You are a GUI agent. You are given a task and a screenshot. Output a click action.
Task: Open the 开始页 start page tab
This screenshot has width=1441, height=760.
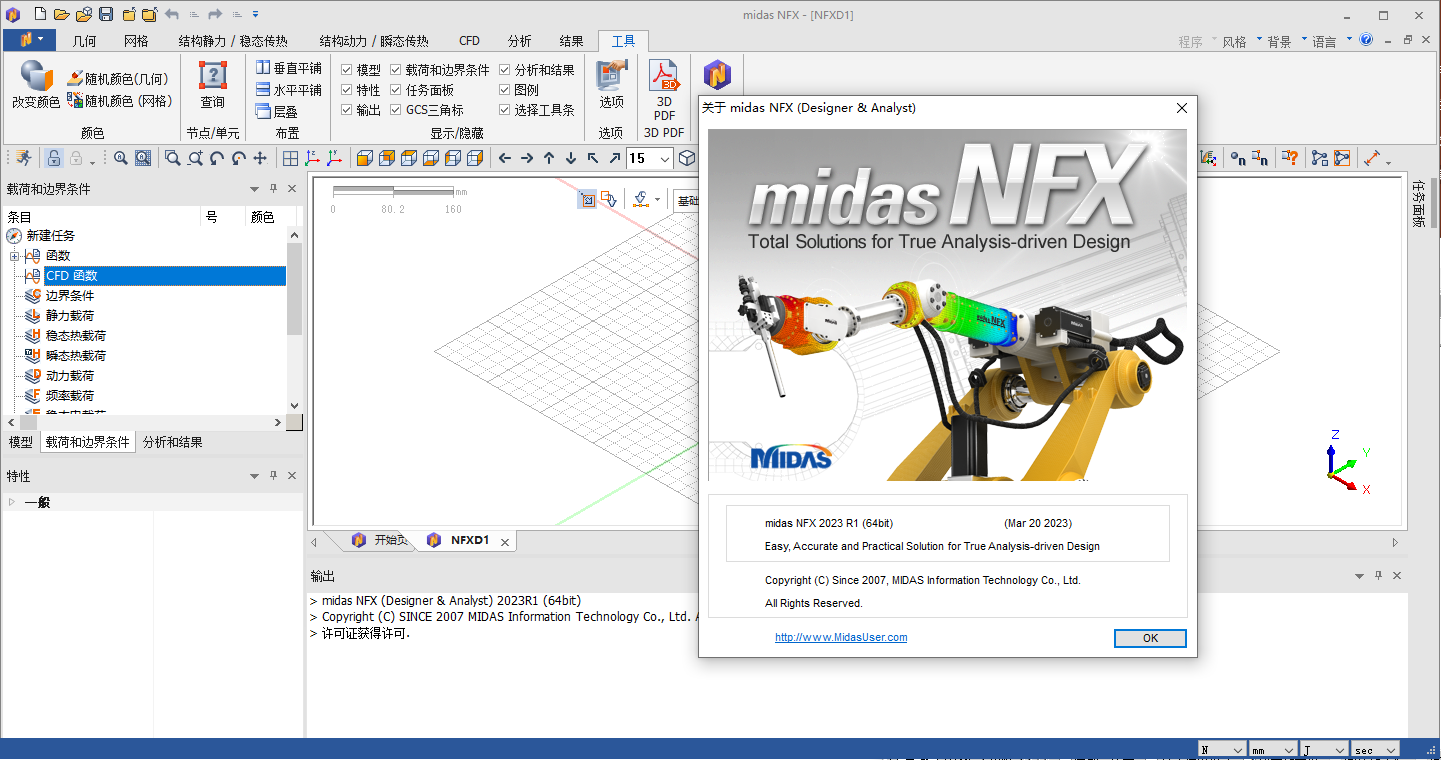[380, 540]
